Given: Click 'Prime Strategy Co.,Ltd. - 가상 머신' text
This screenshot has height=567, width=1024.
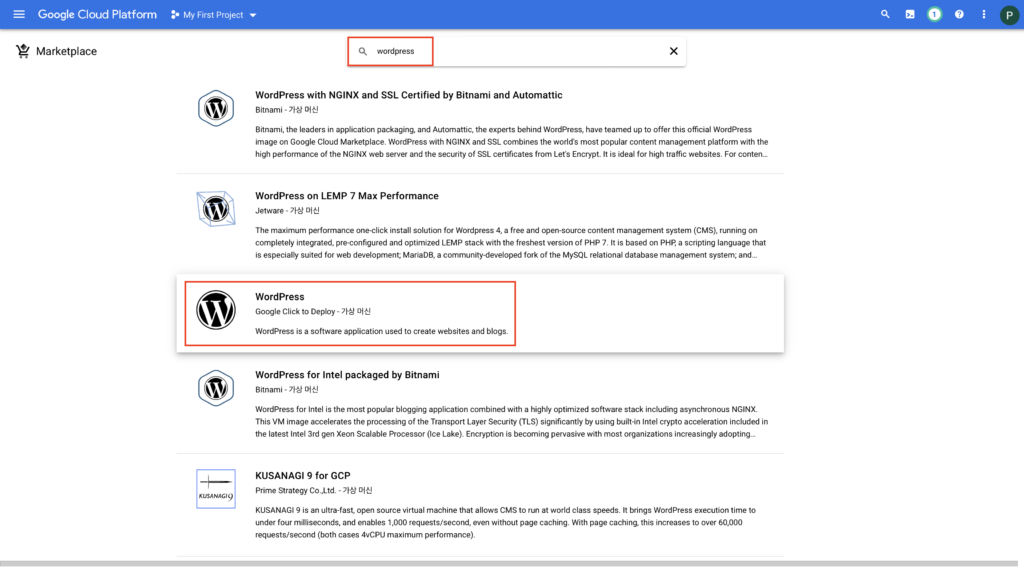Looking at the screenshot, I should [313, 491].
